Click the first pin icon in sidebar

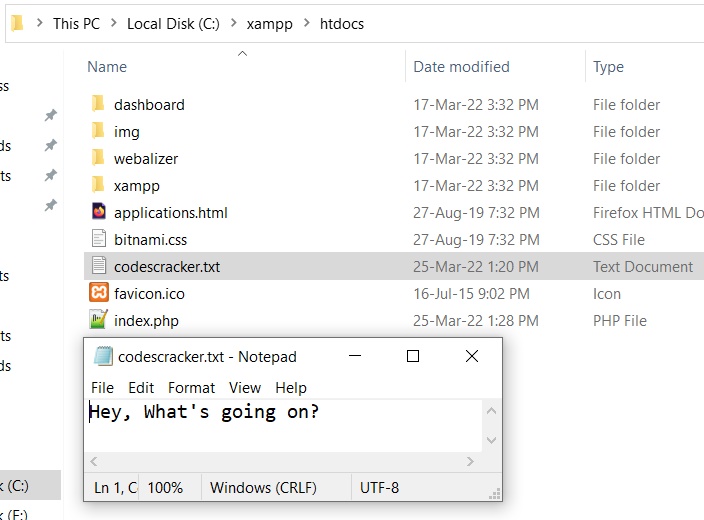[51, 115]
